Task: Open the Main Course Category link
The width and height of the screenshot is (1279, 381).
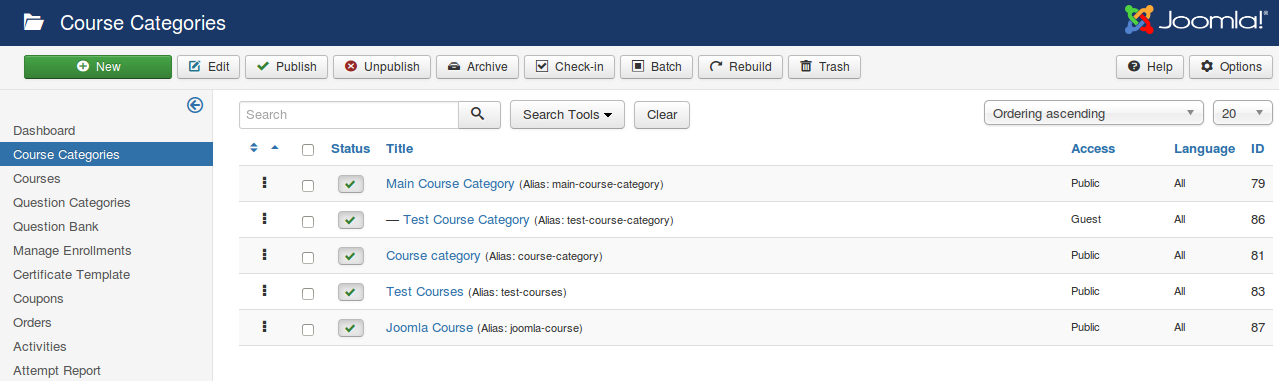Action: 450,184
